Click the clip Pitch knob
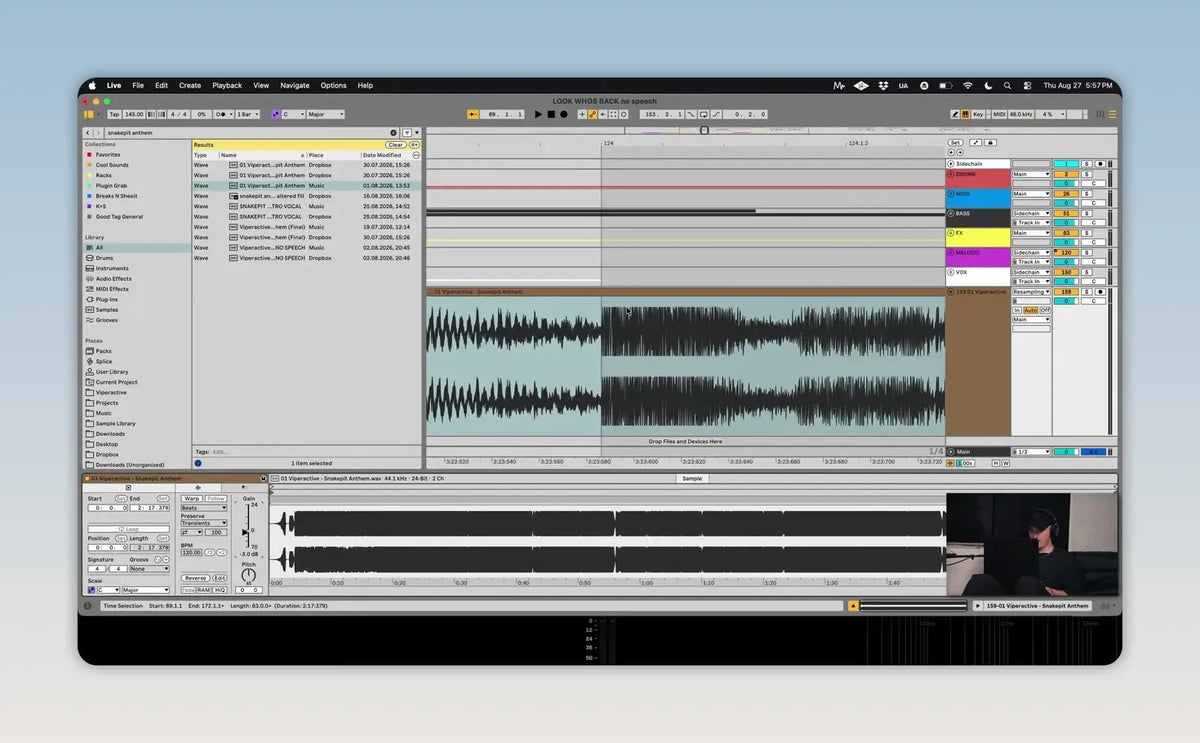This screenshot has width=1200, height=743. click(248, 575)
